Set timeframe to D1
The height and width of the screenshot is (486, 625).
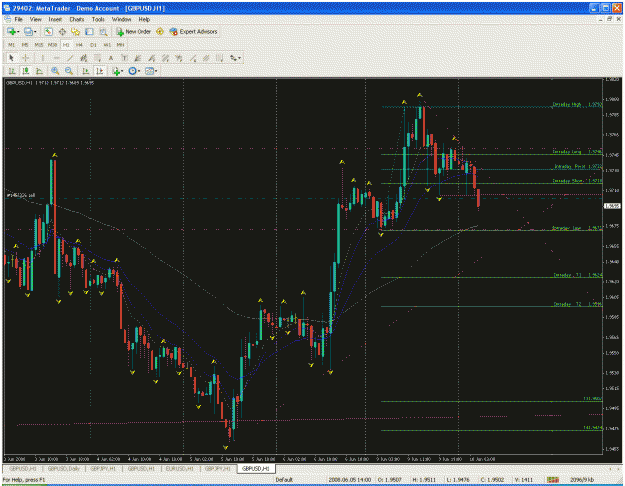coord(93,45)
